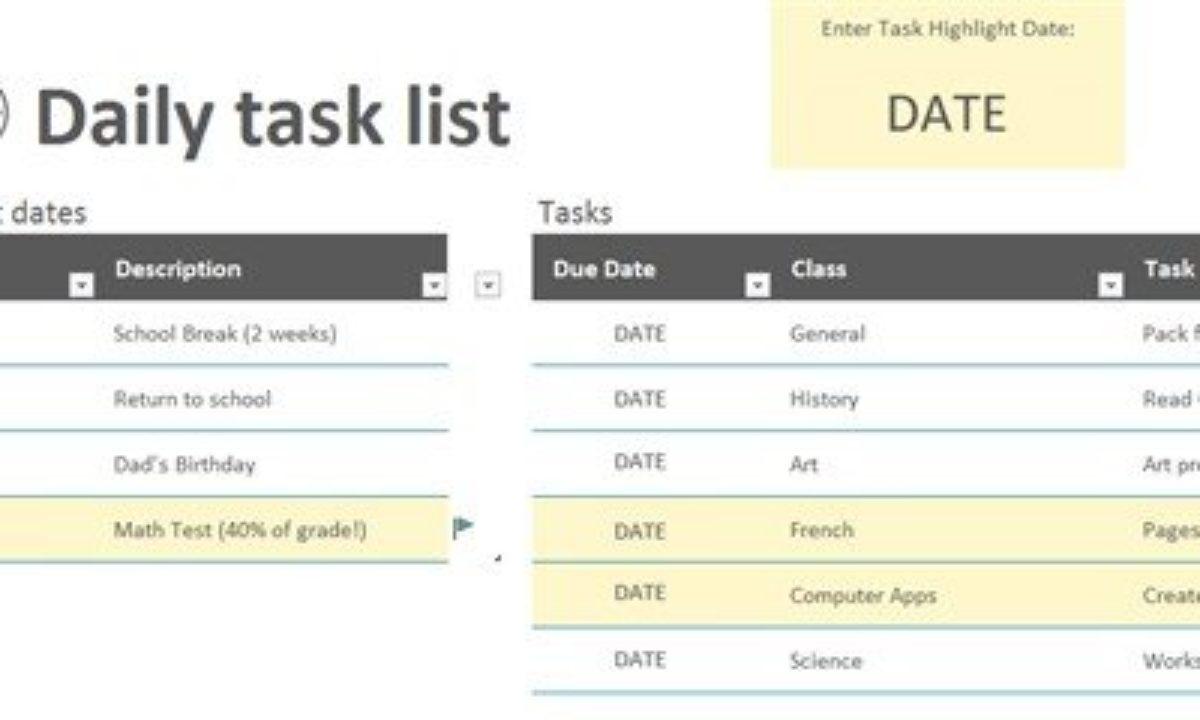Open the Description column filter dropdown

[434, 286]
